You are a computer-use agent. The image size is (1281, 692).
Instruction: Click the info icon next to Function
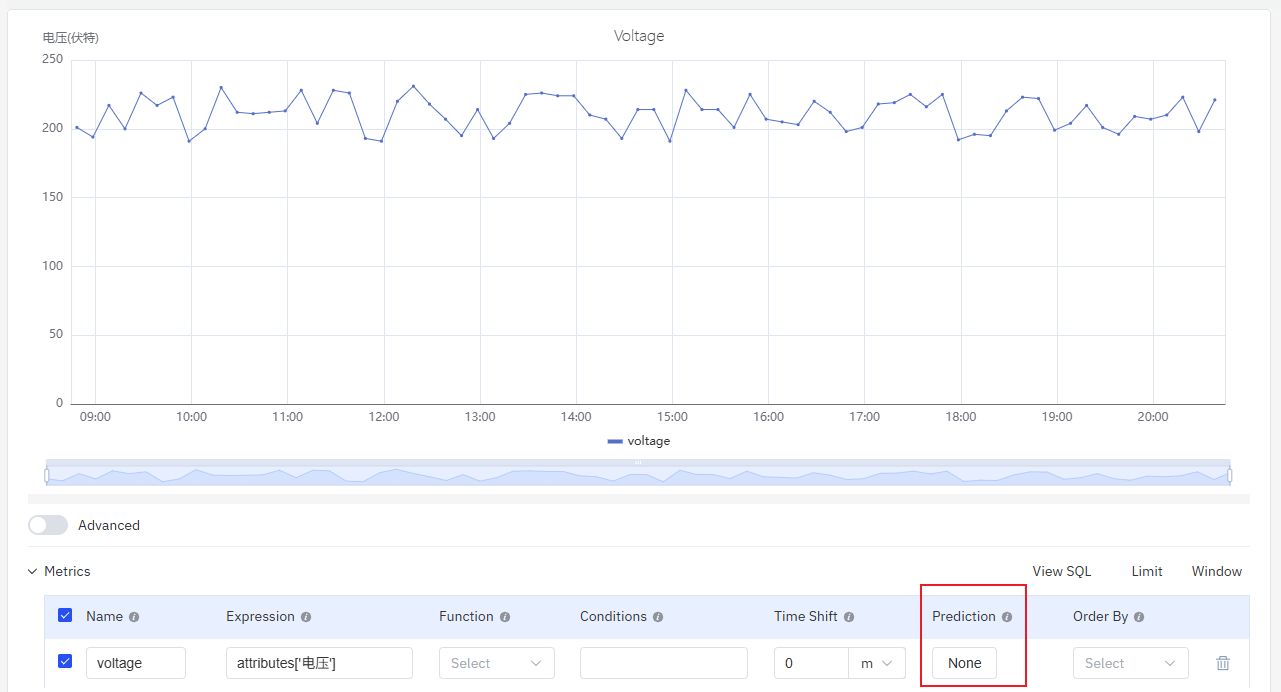point(507,616)
